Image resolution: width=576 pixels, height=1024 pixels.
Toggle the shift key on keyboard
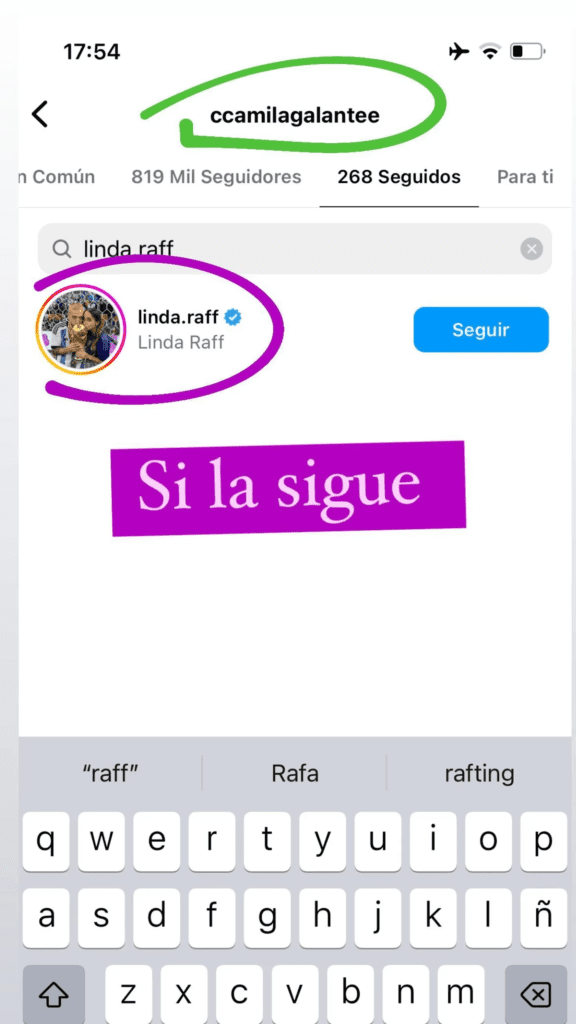(54, 995)
